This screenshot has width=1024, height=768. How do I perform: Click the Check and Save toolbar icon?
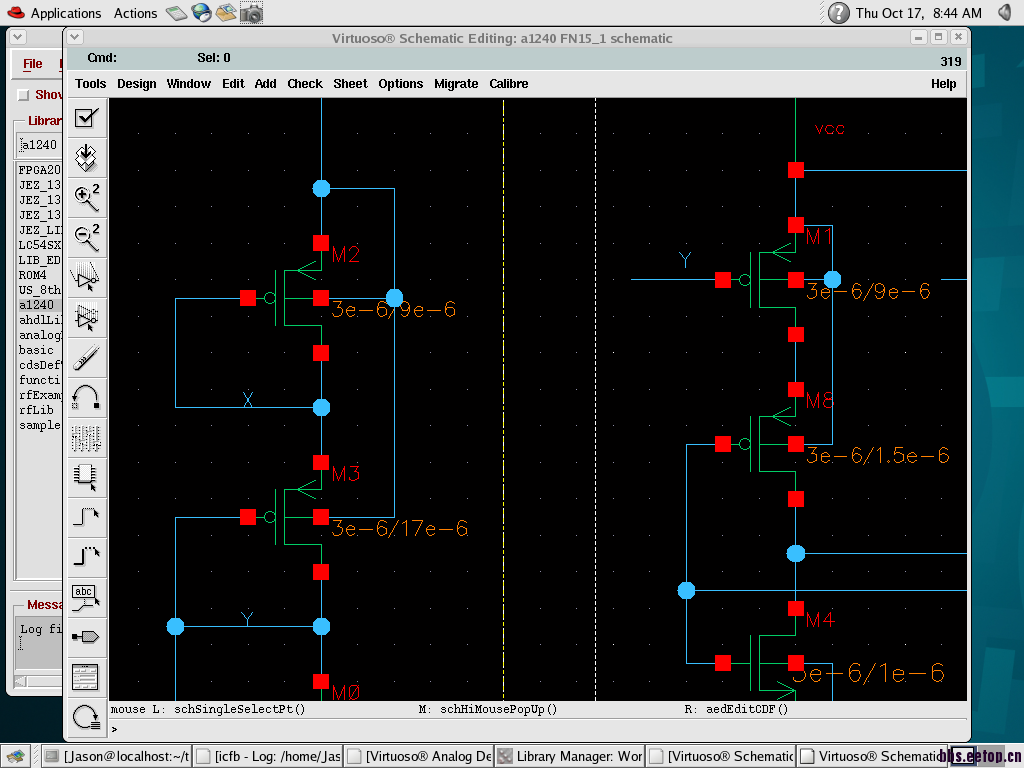86,118
